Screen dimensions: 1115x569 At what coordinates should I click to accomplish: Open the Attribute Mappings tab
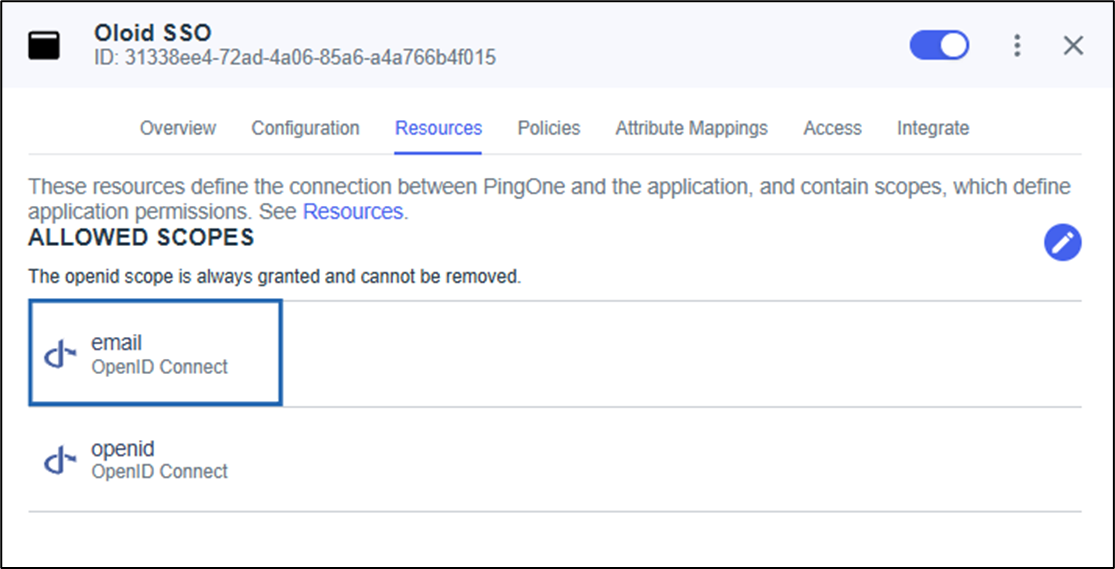click(692, 129)
